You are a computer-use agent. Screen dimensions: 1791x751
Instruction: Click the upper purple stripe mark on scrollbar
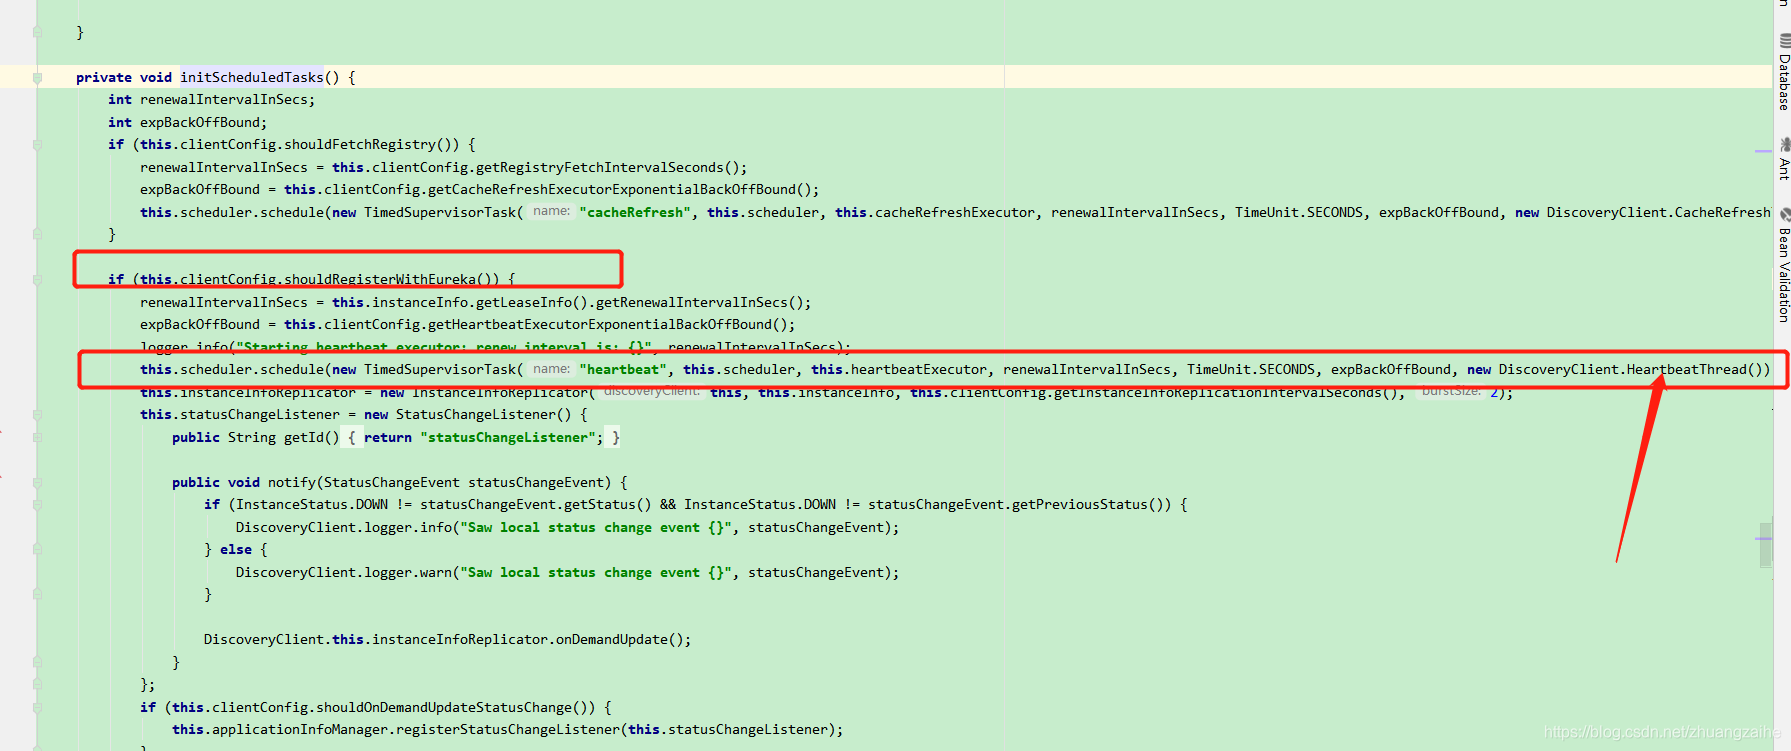point(1763,151)
